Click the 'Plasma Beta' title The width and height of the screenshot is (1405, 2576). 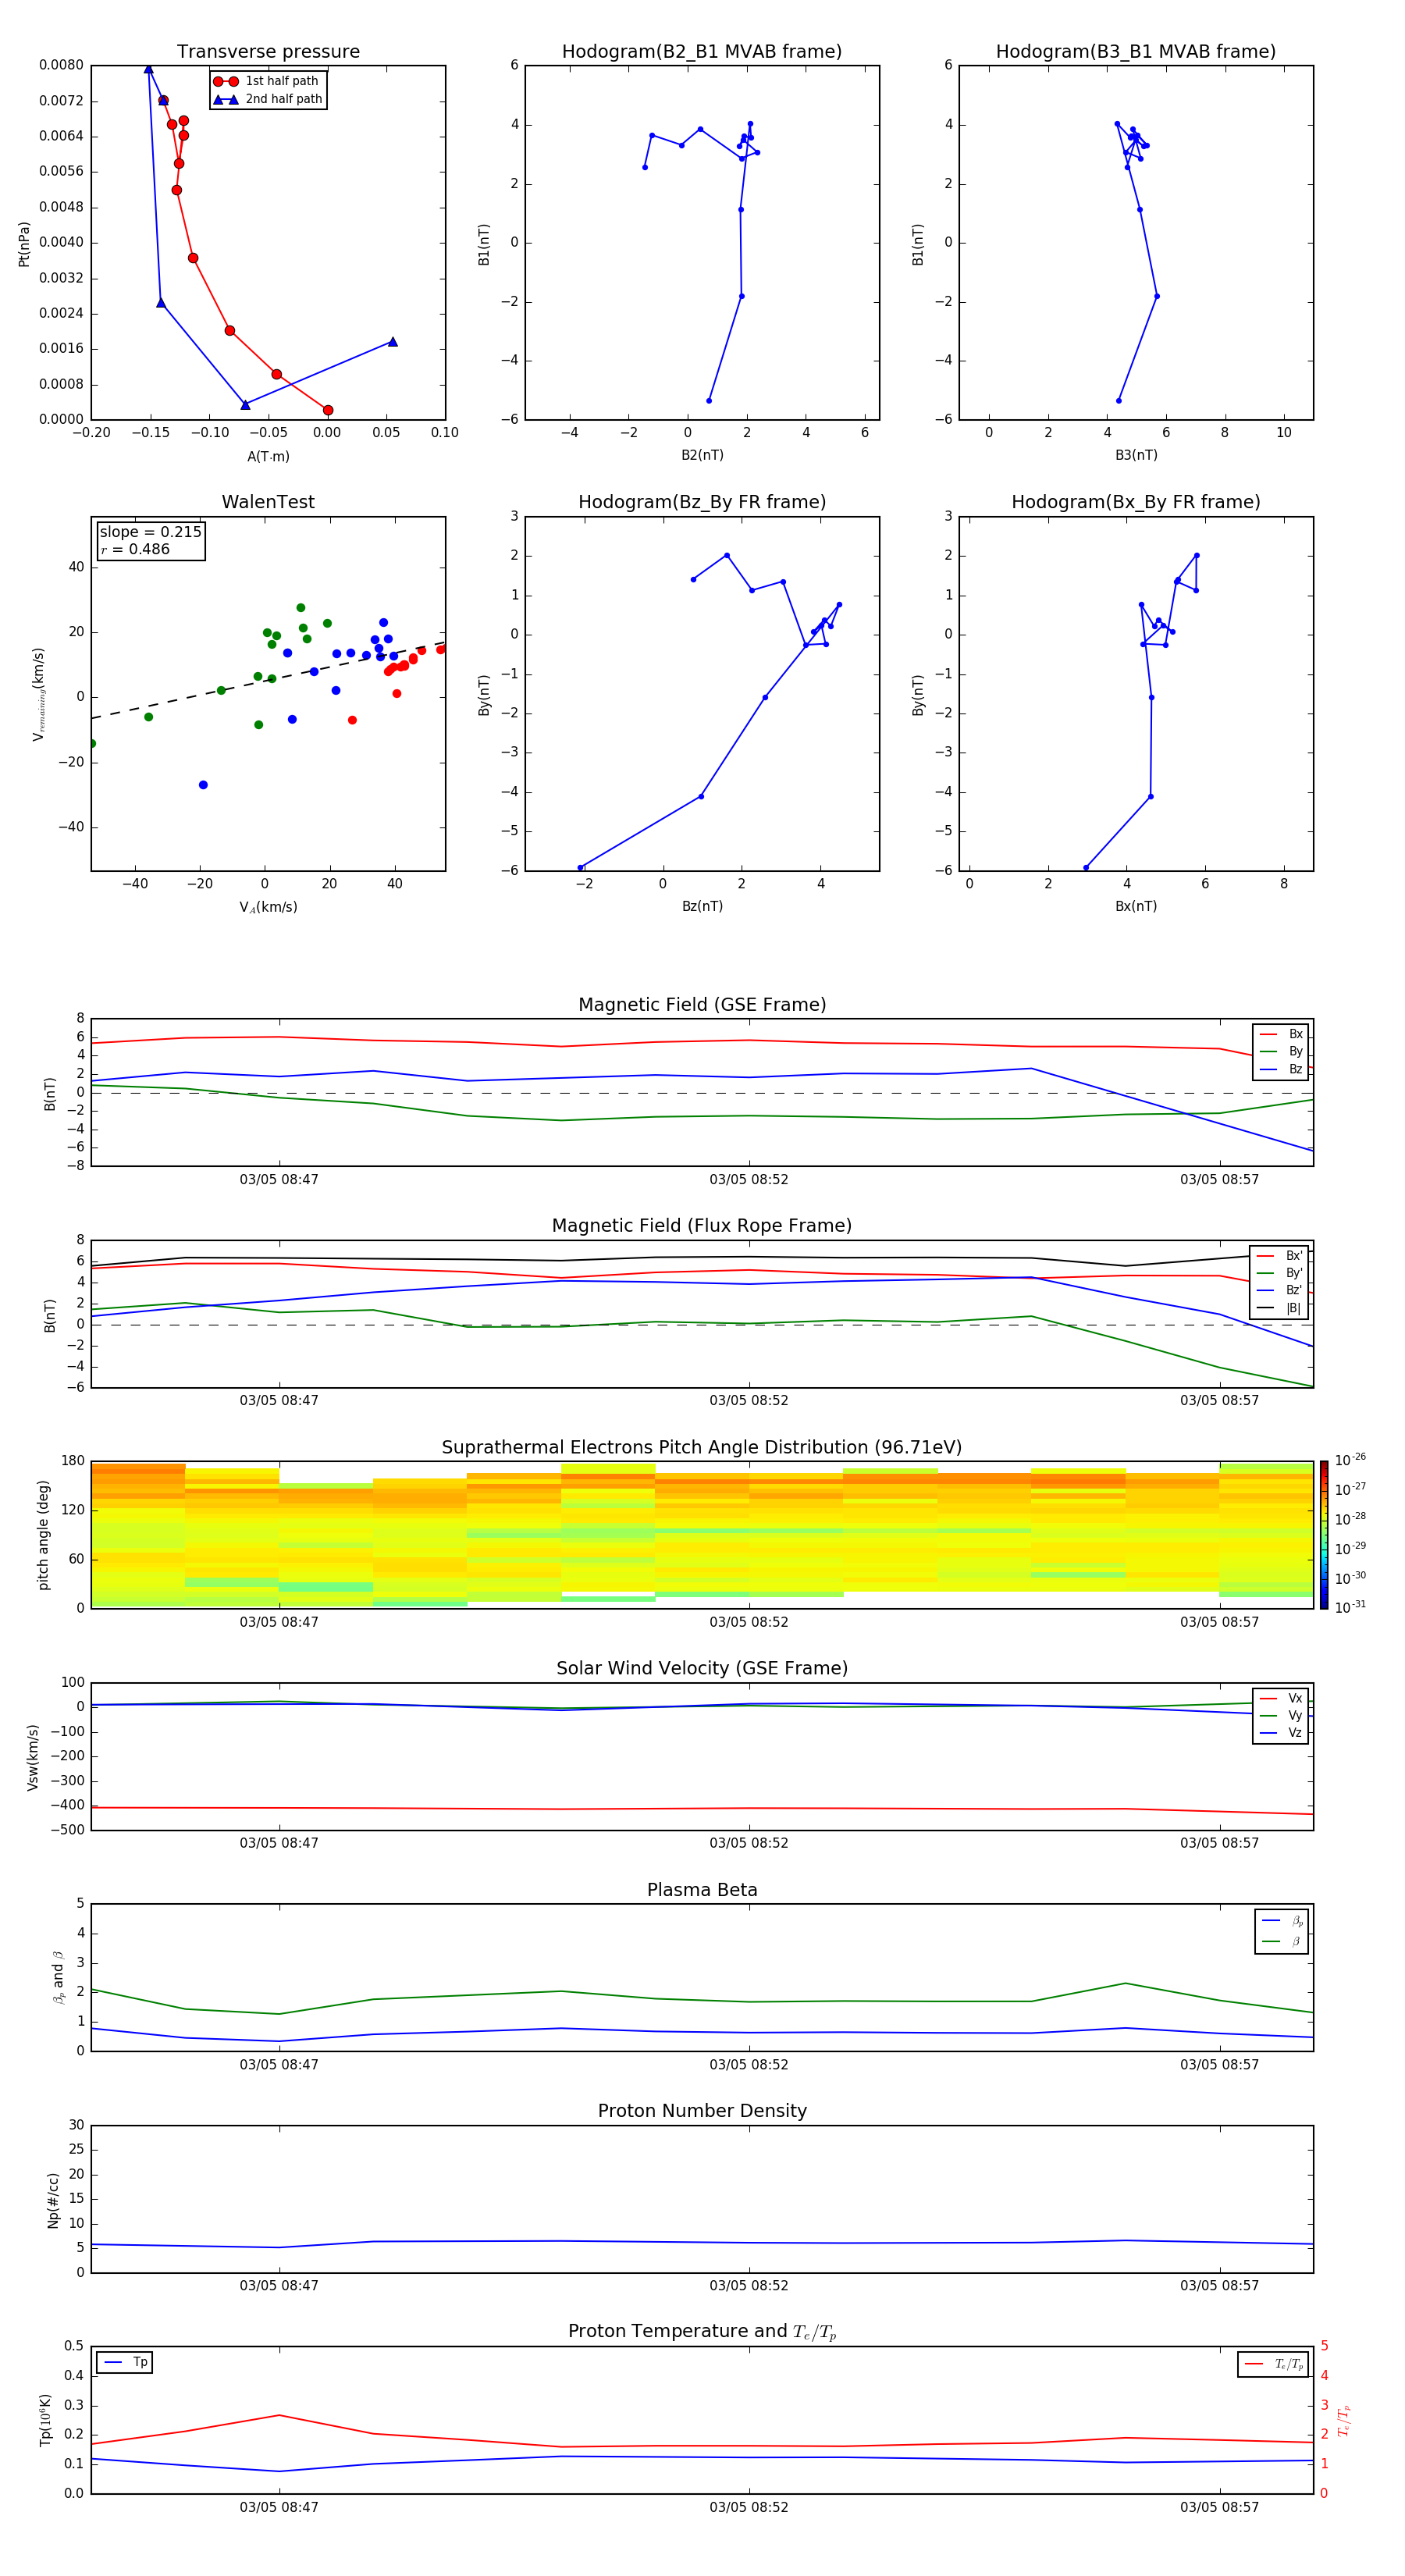[702, 1890]
